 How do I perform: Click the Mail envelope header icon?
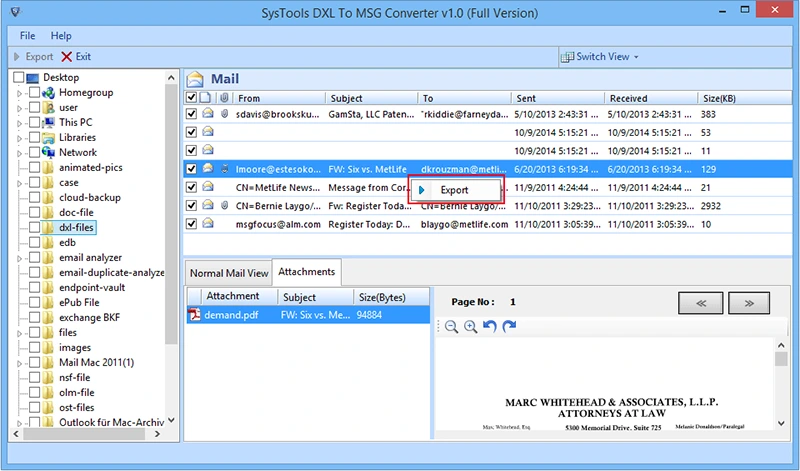tap(195, 79)
